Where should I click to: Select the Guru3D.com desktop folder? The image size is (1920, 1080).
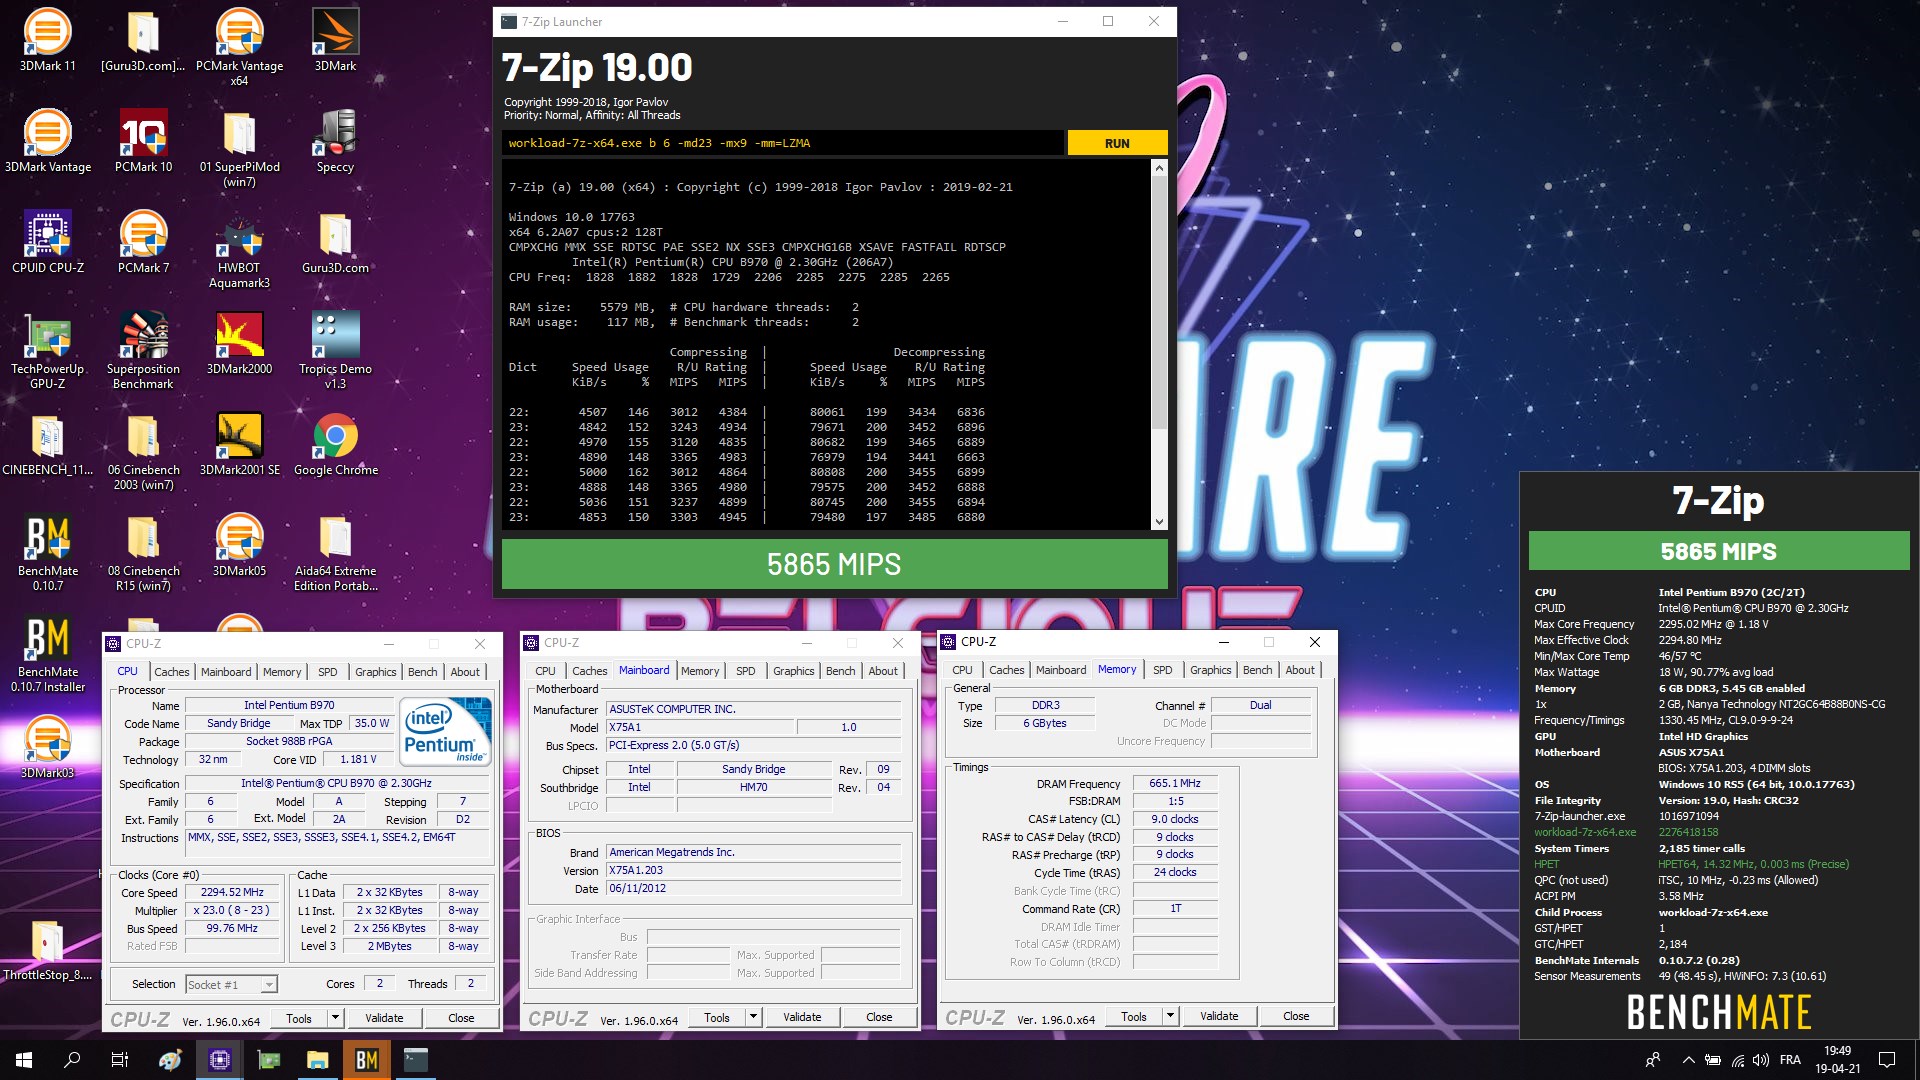click(335, 242)
